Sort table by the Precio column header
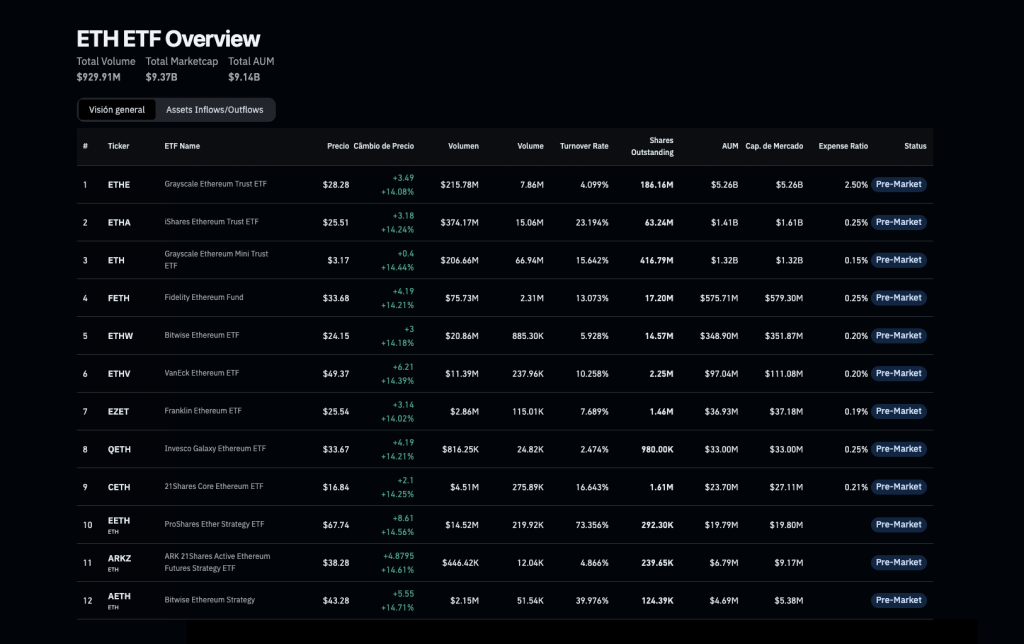The width and height of the screenshot is (1024, 644). pos(338,146)
